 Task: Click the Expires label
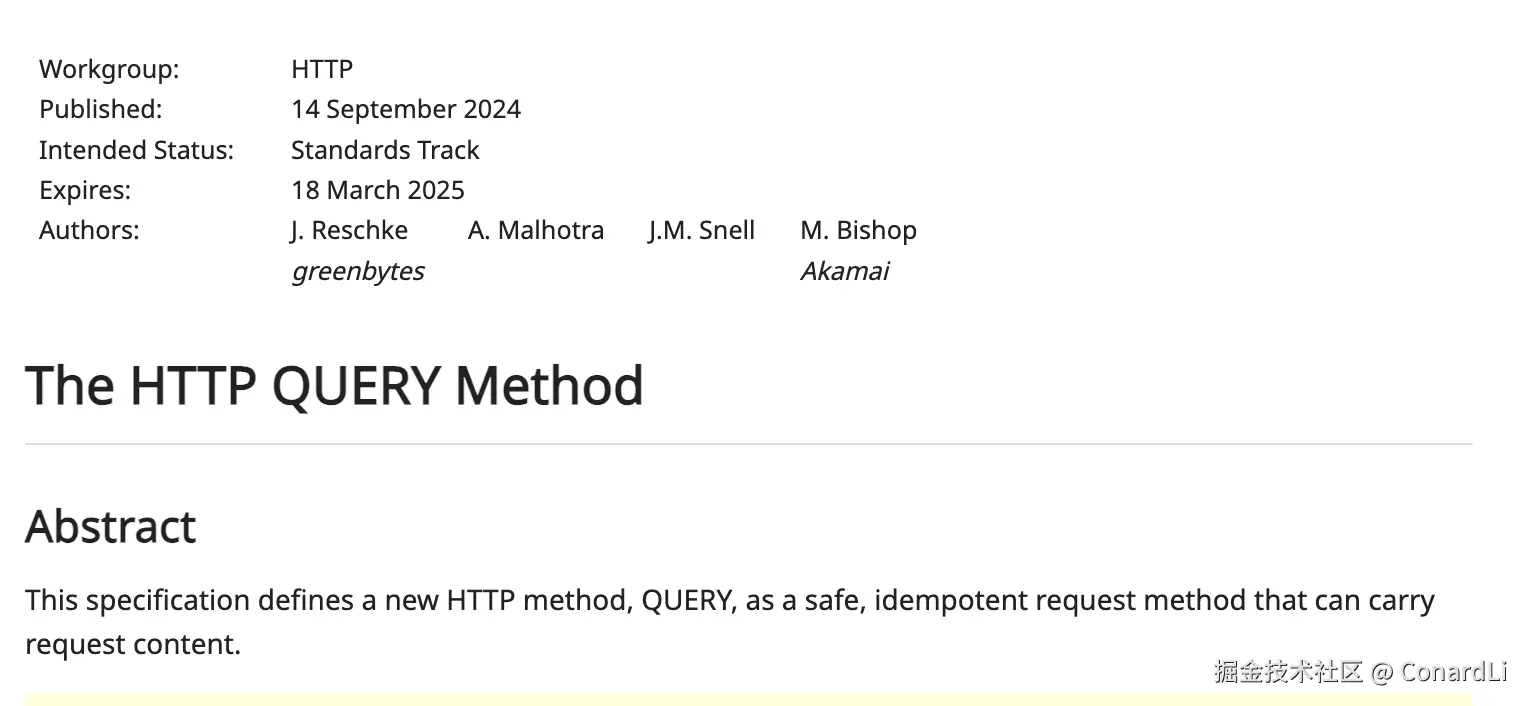click(85, 190)
